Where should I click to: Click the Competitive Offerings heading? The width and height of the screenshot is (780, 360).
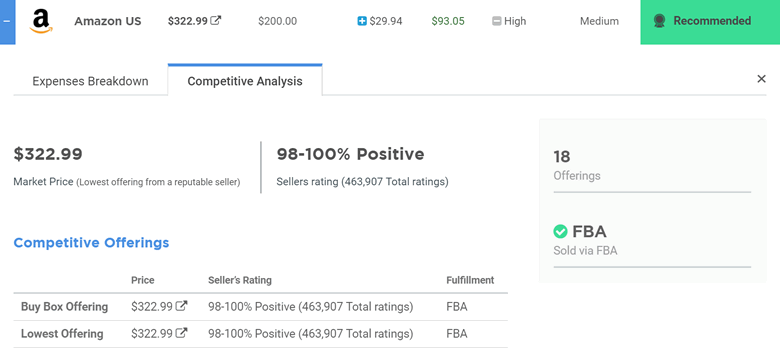(x=91, y=243)
